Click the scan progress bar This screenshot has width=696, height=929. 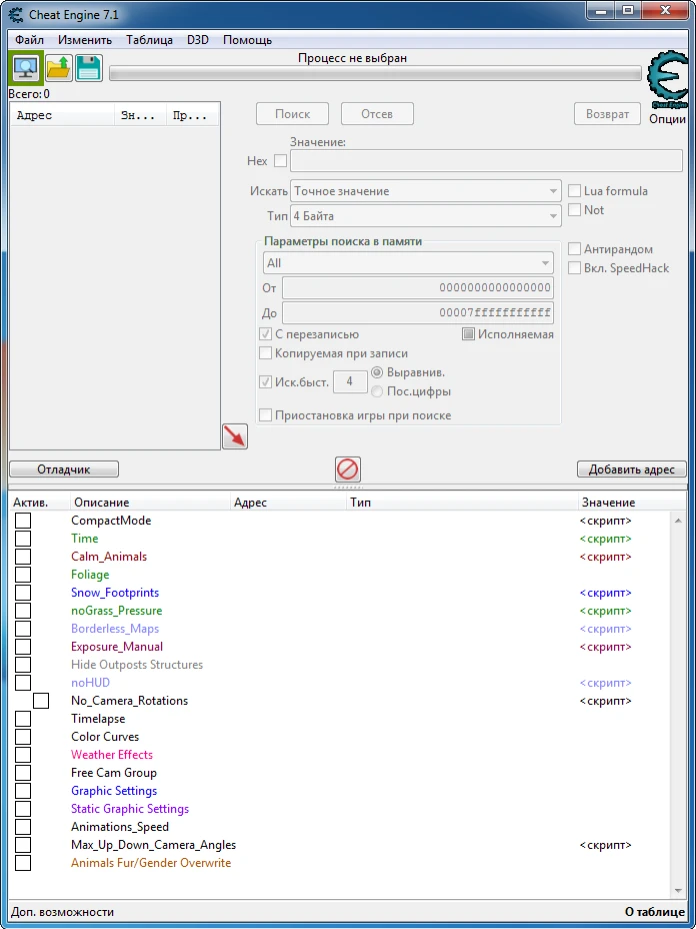tap(375, 74)
